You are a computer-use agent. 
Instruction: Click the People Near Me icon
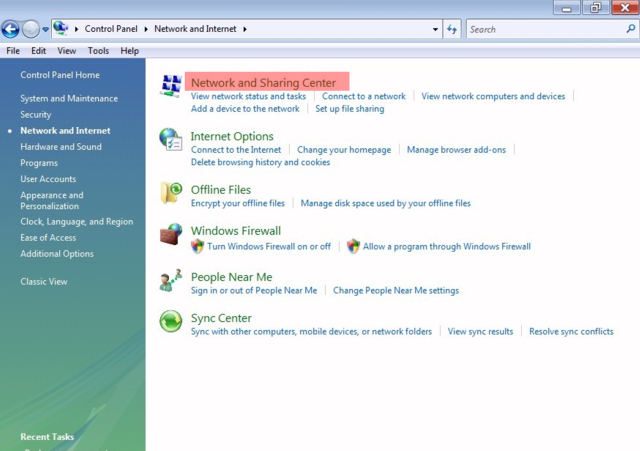[x=171, y=280]
